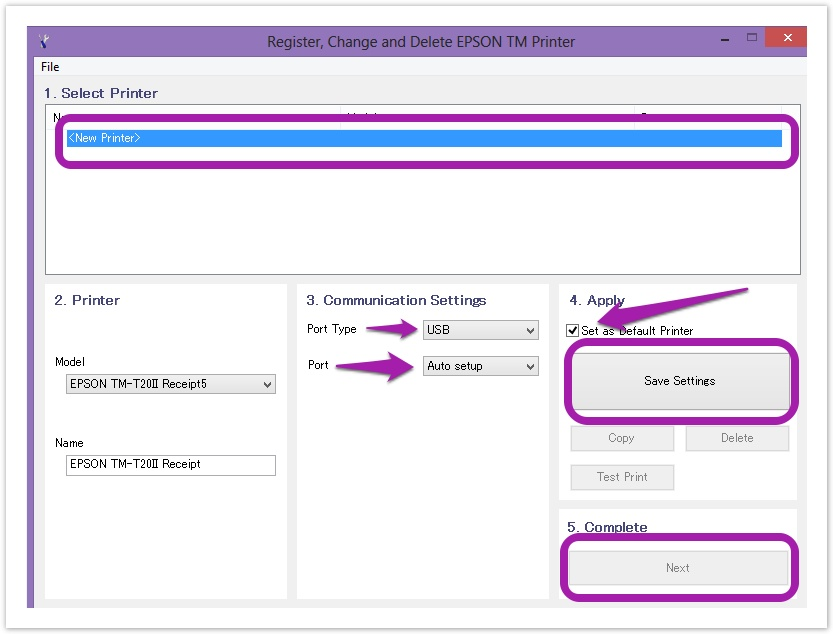Click the Copy button
The image size is (833, 634).
tap(621, 438)
